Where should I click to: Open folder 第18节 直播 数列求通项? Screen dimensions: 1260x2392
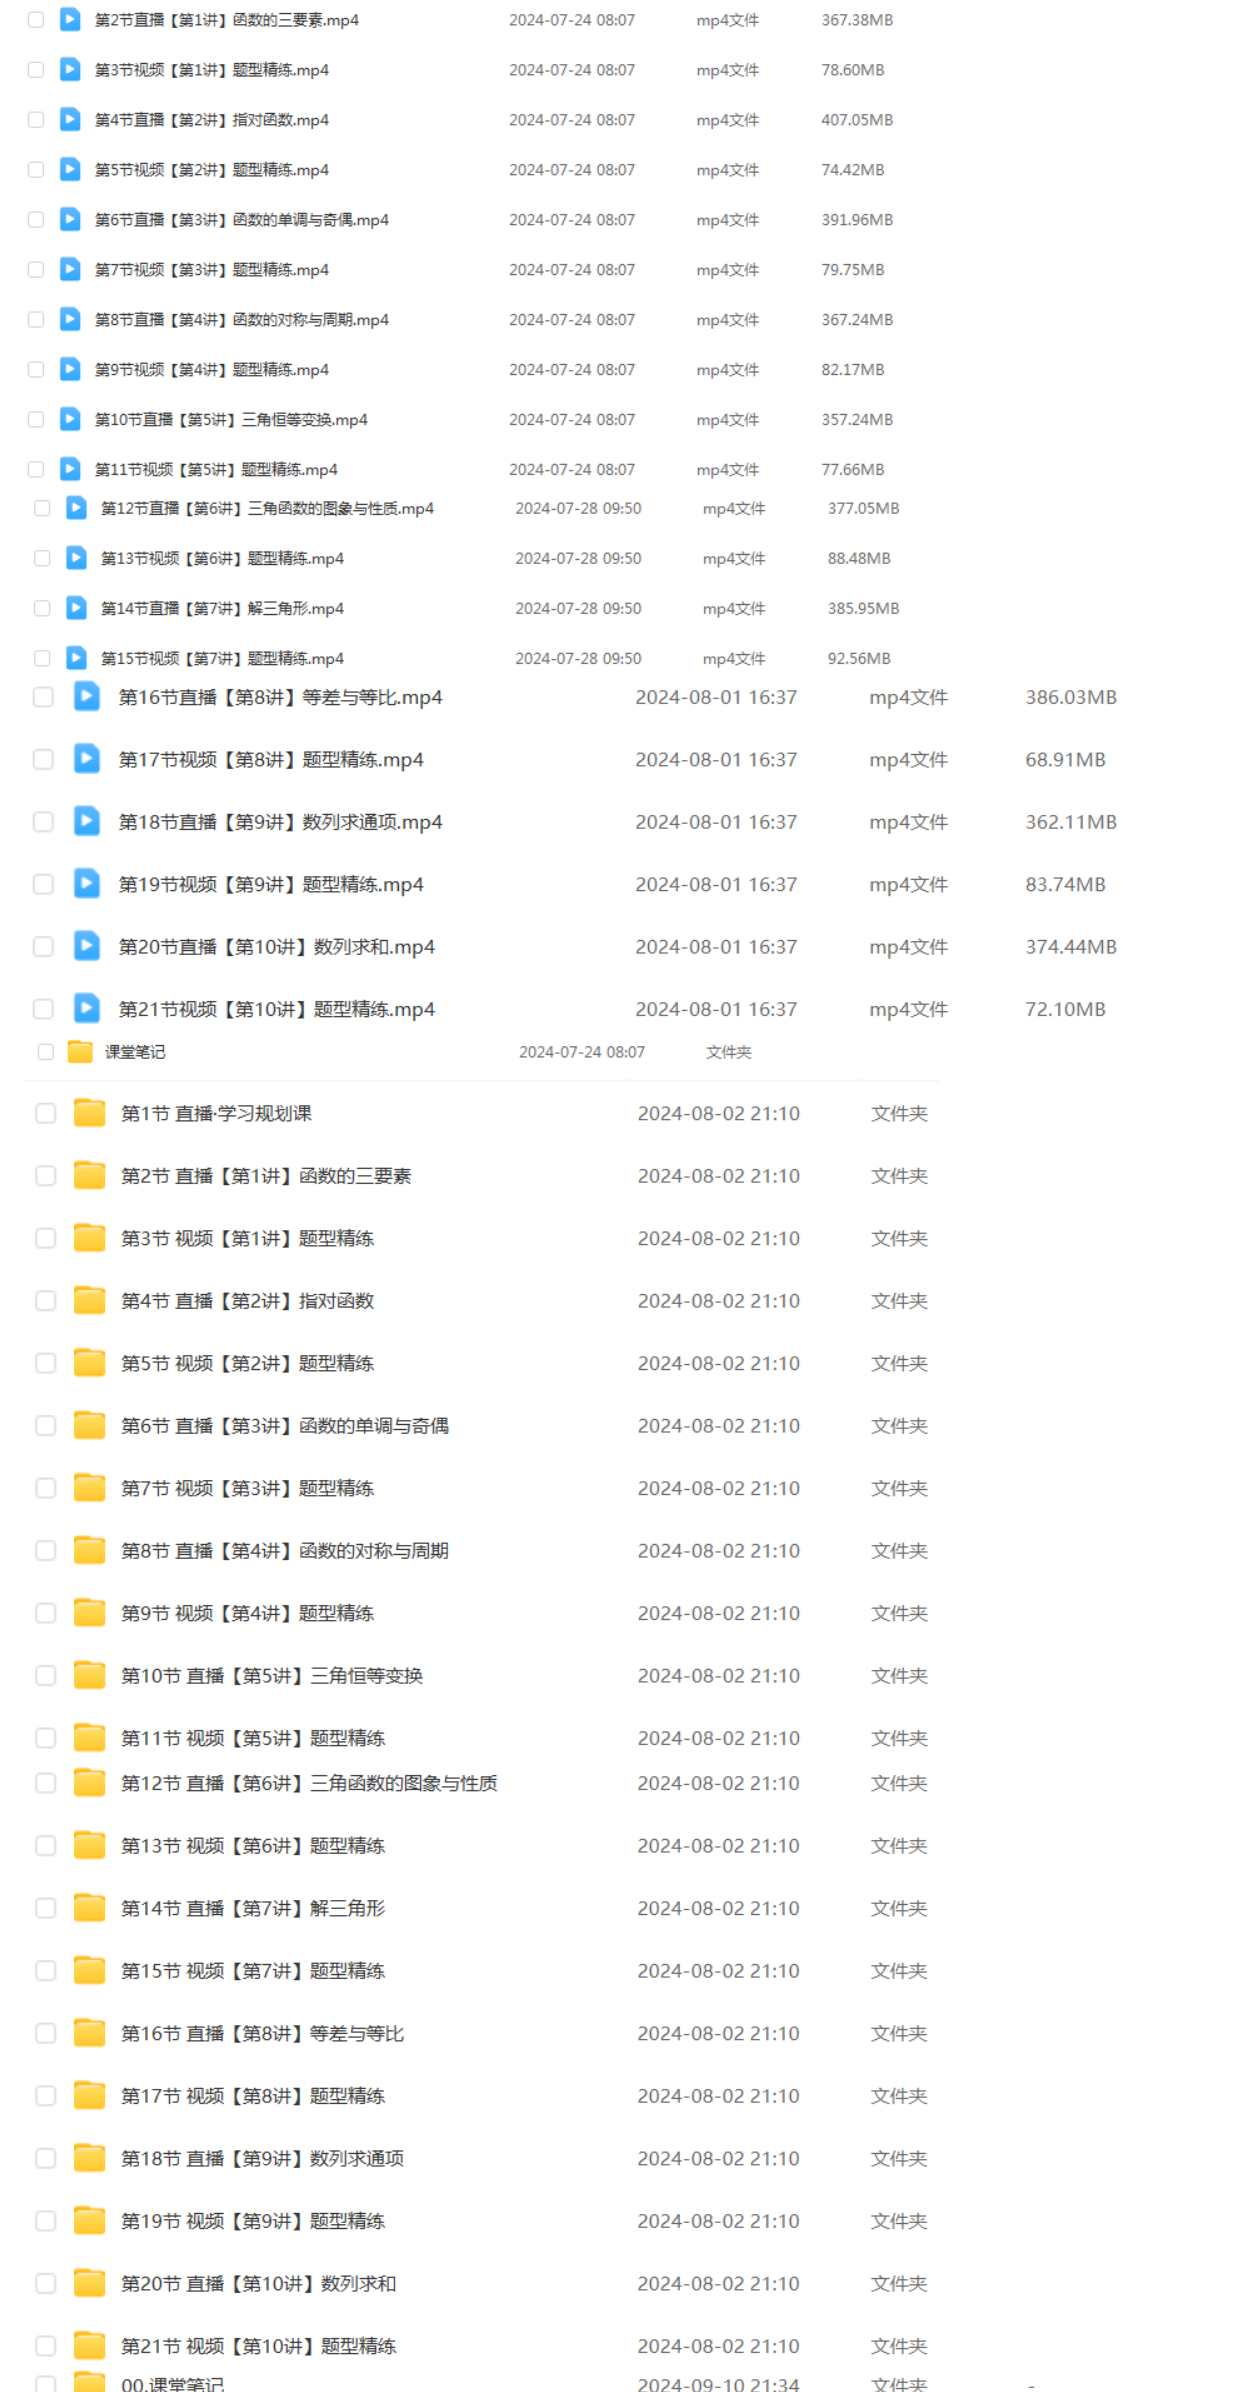coord(263,2158)
